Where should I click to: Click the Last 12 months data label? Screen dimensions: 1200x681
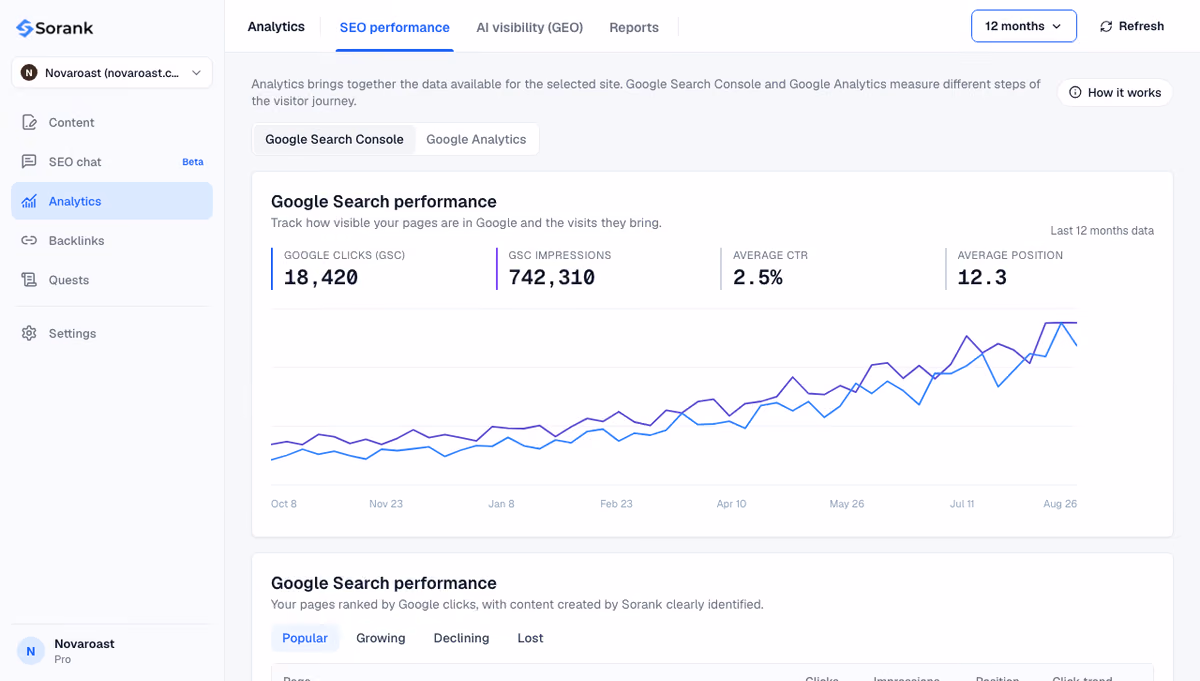pos(1102,231)
